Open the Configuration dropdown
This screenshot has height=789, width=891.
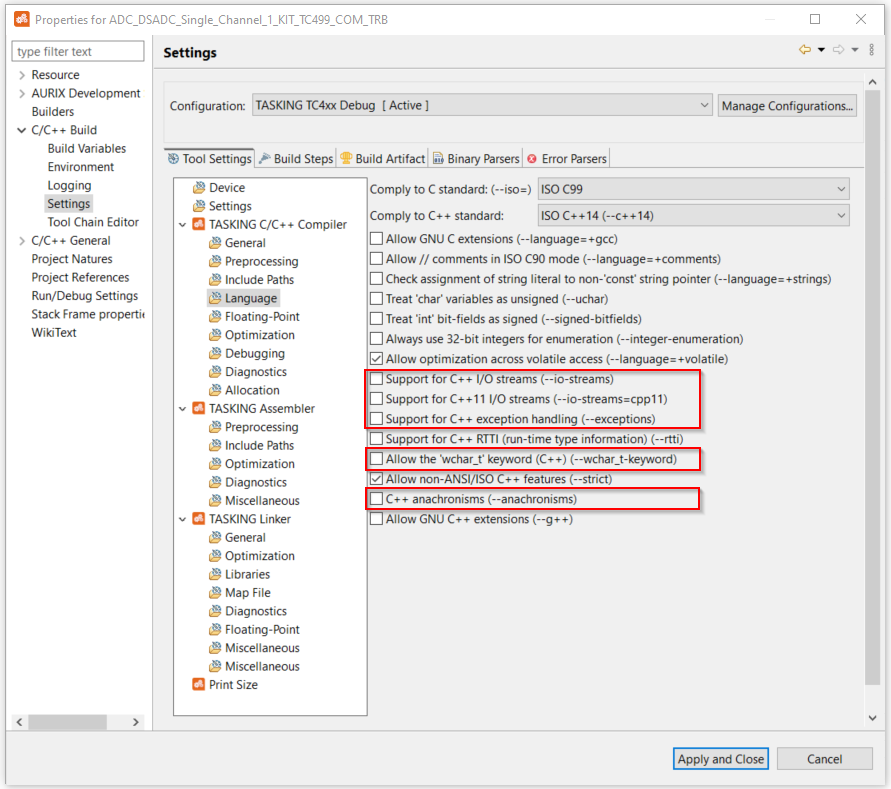pyautogui.click(x=482, y=106)
